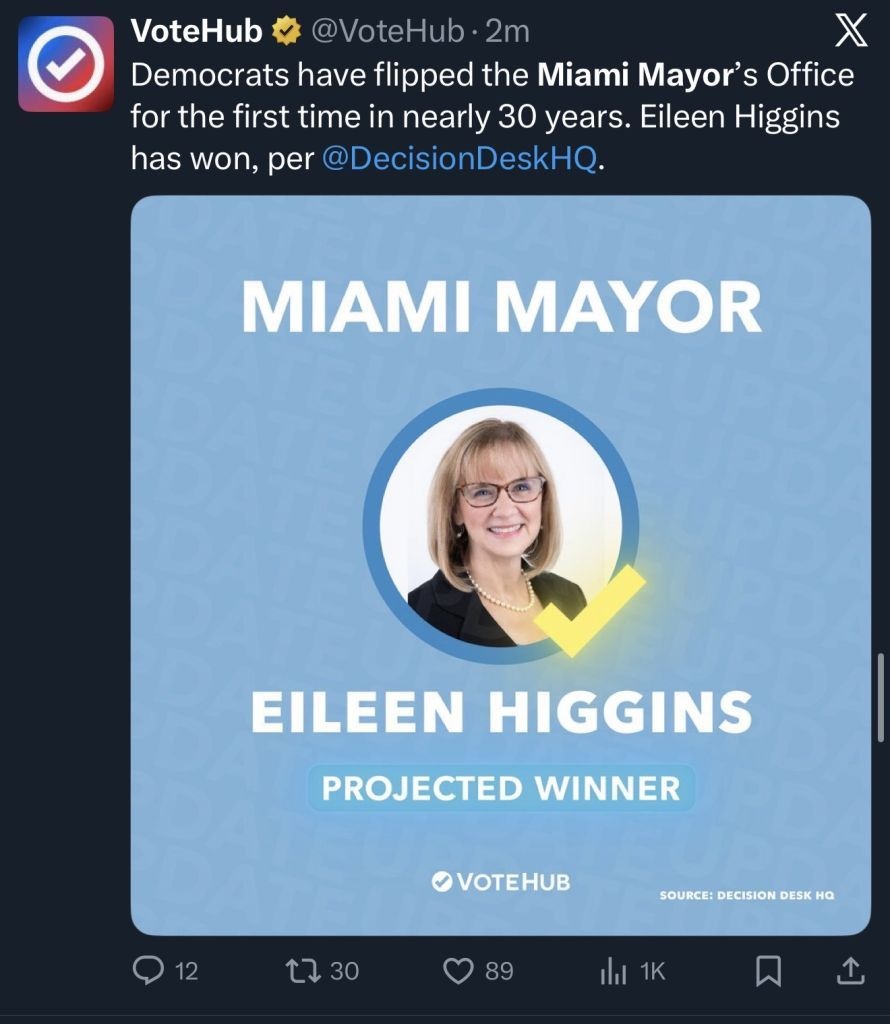Bookmark this VoteHub post
Viewport: 890px width, 1024px height.
pyautogui.click(x=768, y=970)
